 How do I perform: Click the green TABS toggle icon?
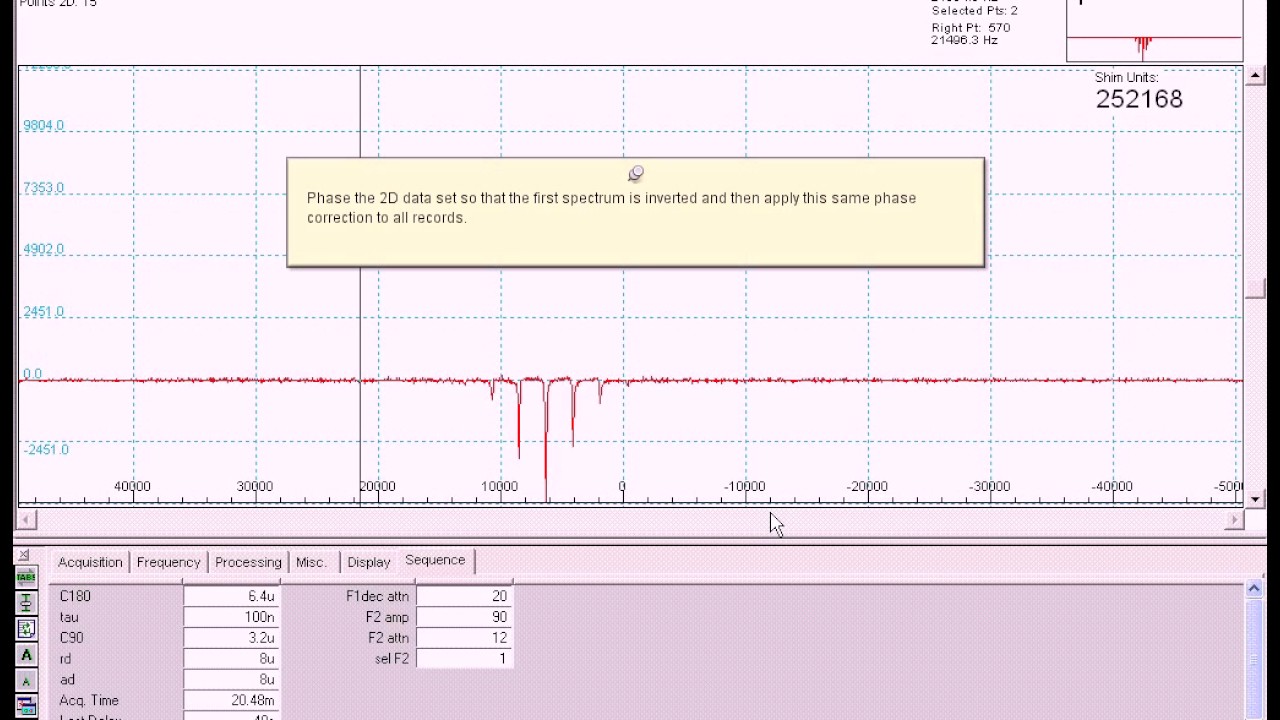26,577
